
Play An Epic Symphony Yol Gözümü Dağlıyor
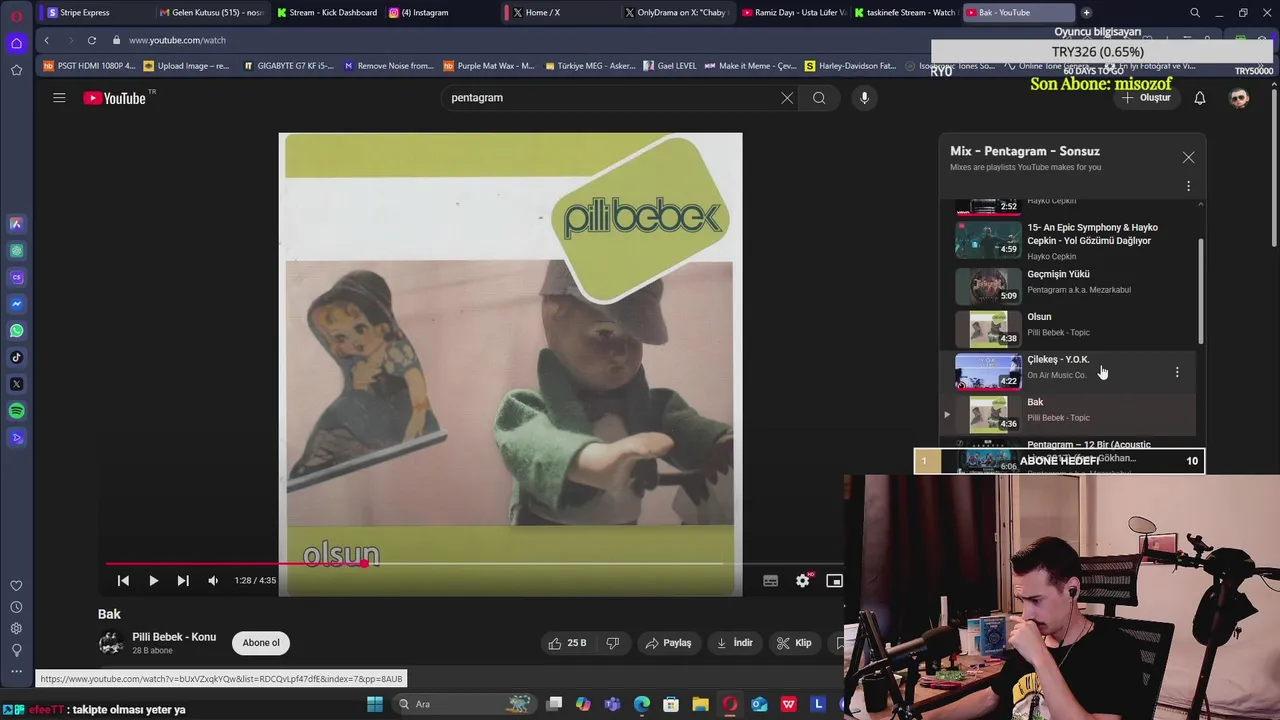(1070, 241)
